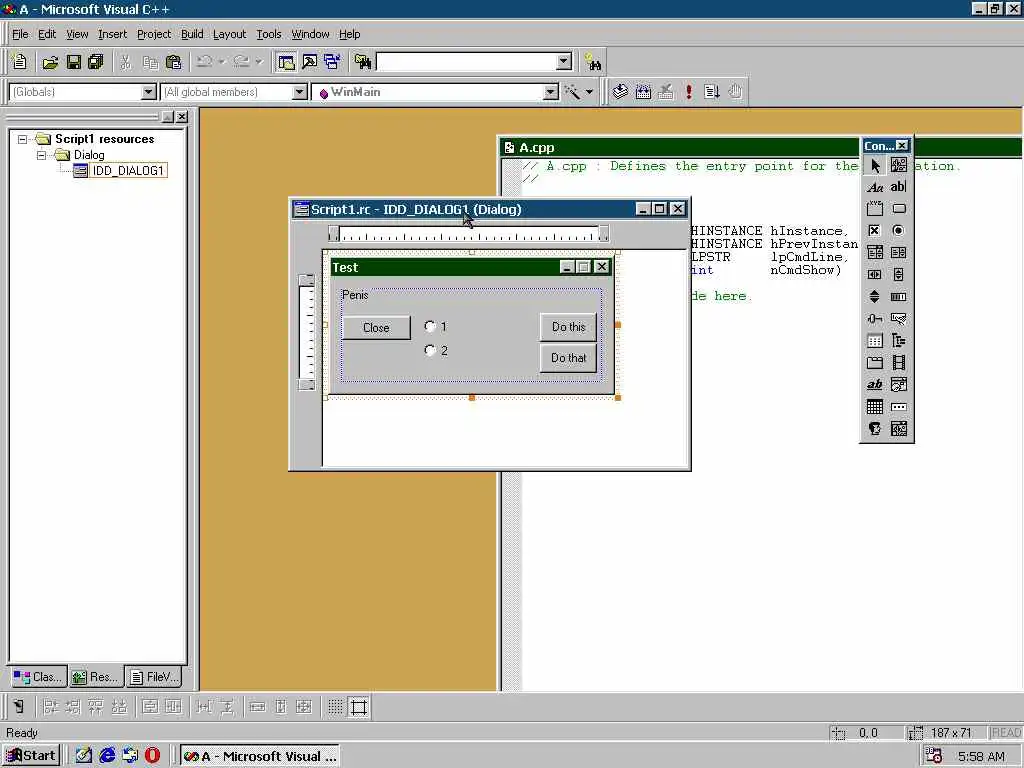Click the Build toolbar icon
This screenshot has width=1024, height=768.
click(643, 92)
